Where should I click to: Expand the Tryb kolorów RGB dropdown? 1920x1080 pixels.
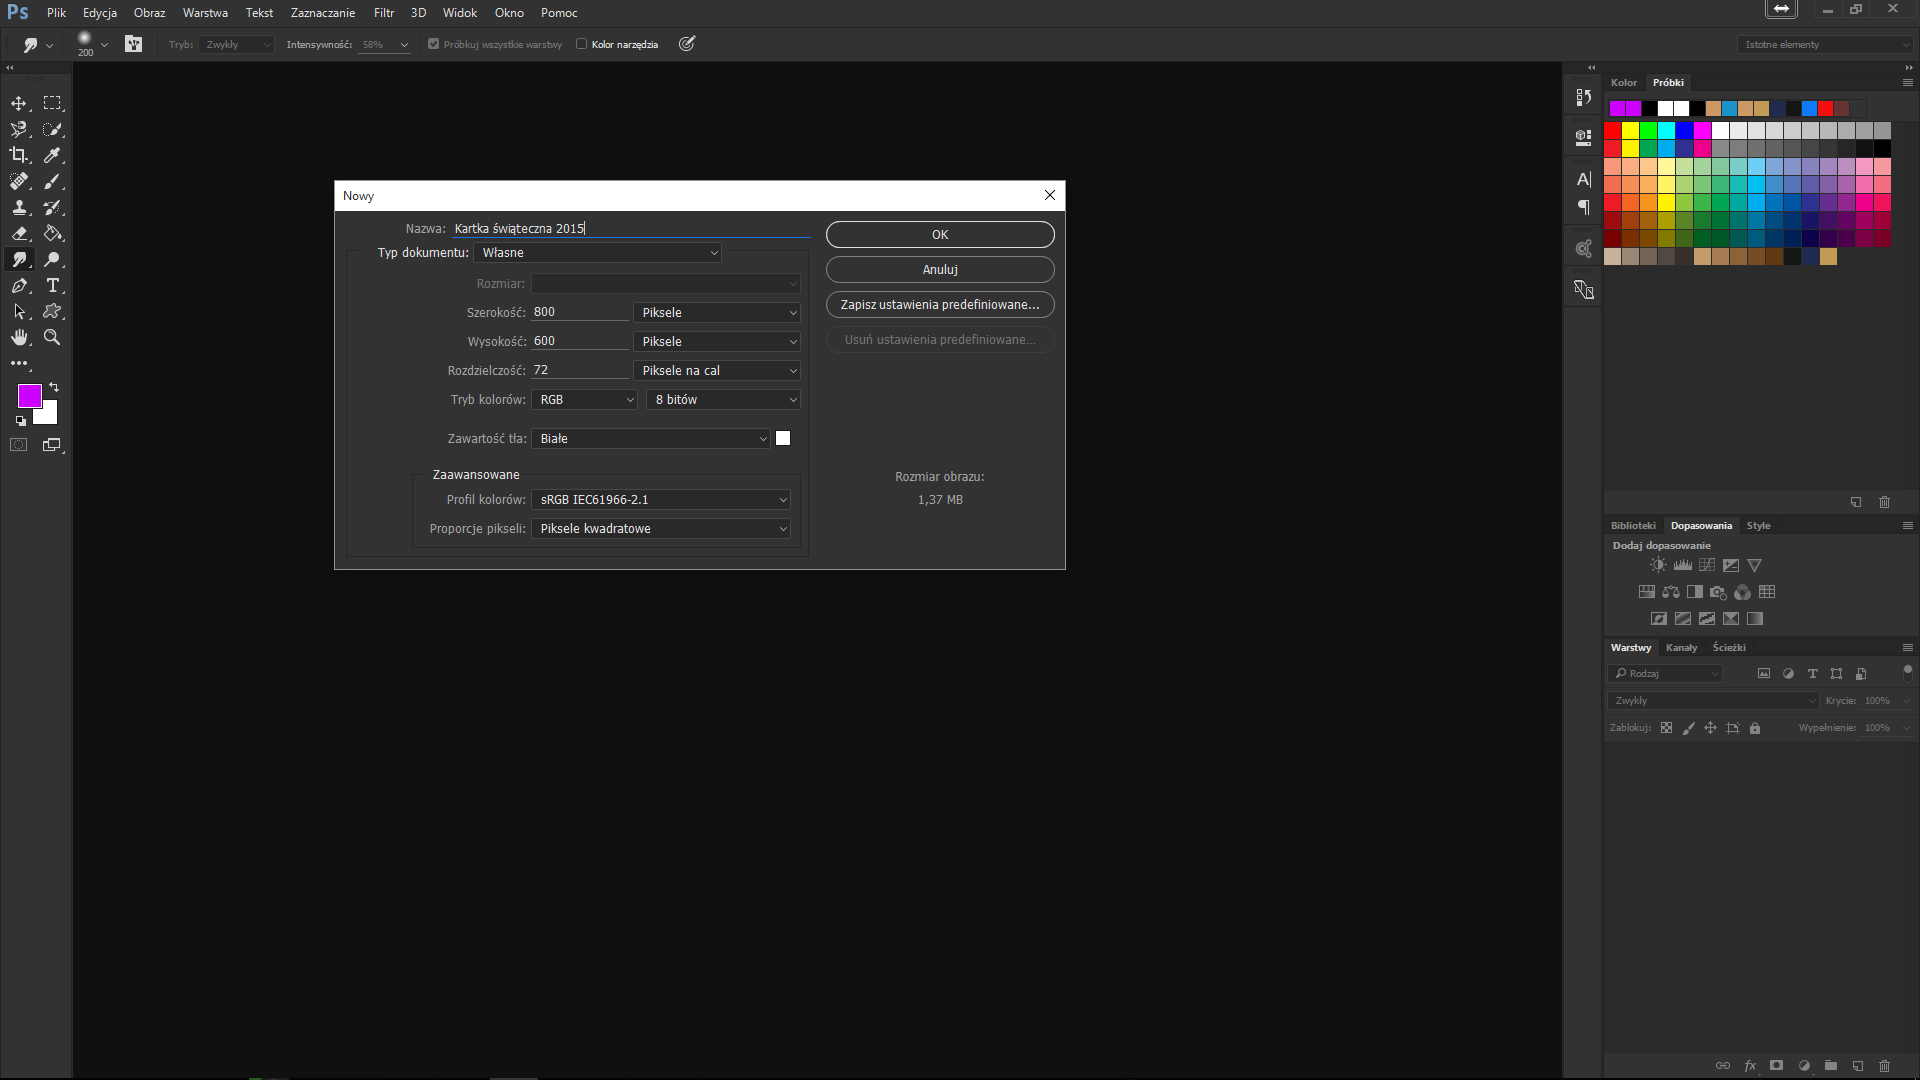click(585, 399)
